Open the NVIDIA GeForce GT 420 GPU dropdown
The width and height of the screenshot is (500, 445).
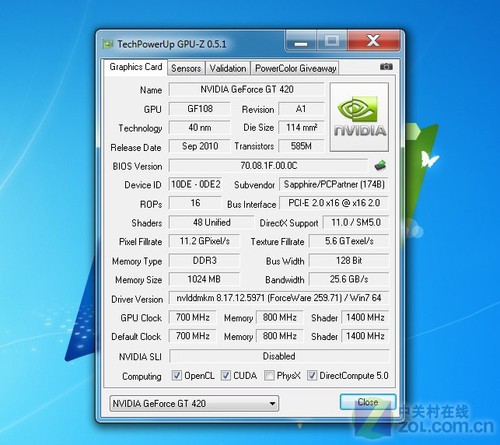194,404
